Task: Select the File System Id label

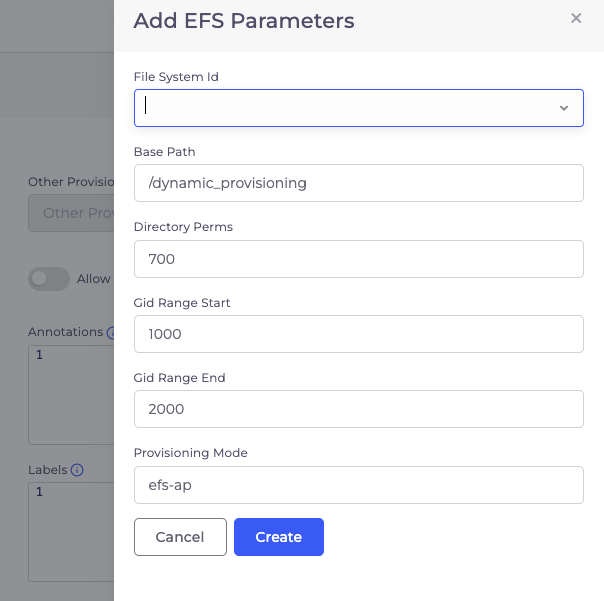Action: coord(176,77)
